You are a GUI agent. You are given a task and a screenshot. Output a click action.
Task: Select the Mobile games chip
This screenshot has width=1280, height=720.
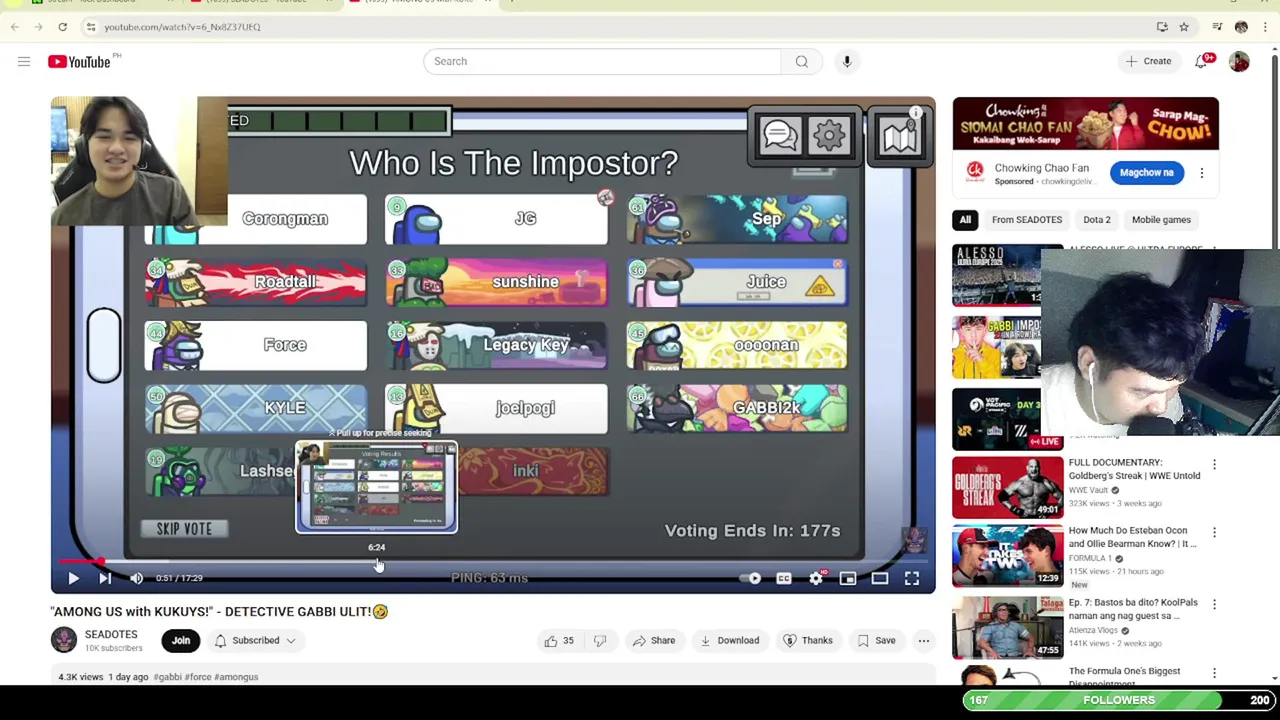coord(1161,220)
